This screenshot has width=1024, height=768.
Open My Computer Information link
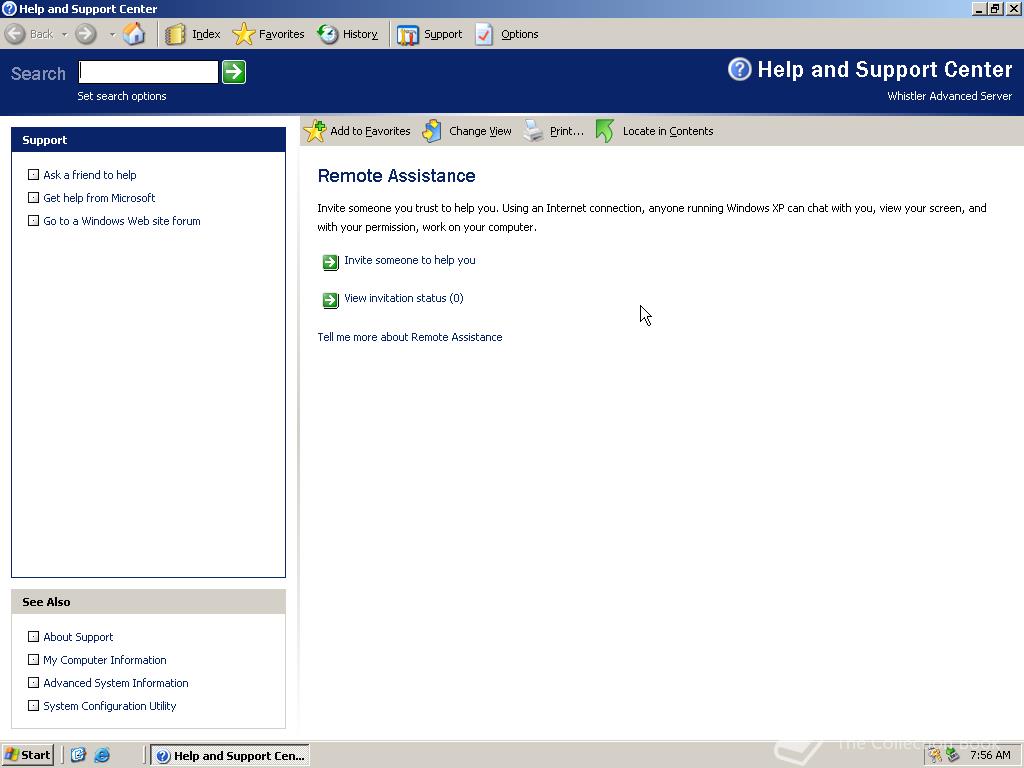click(105, 660)
